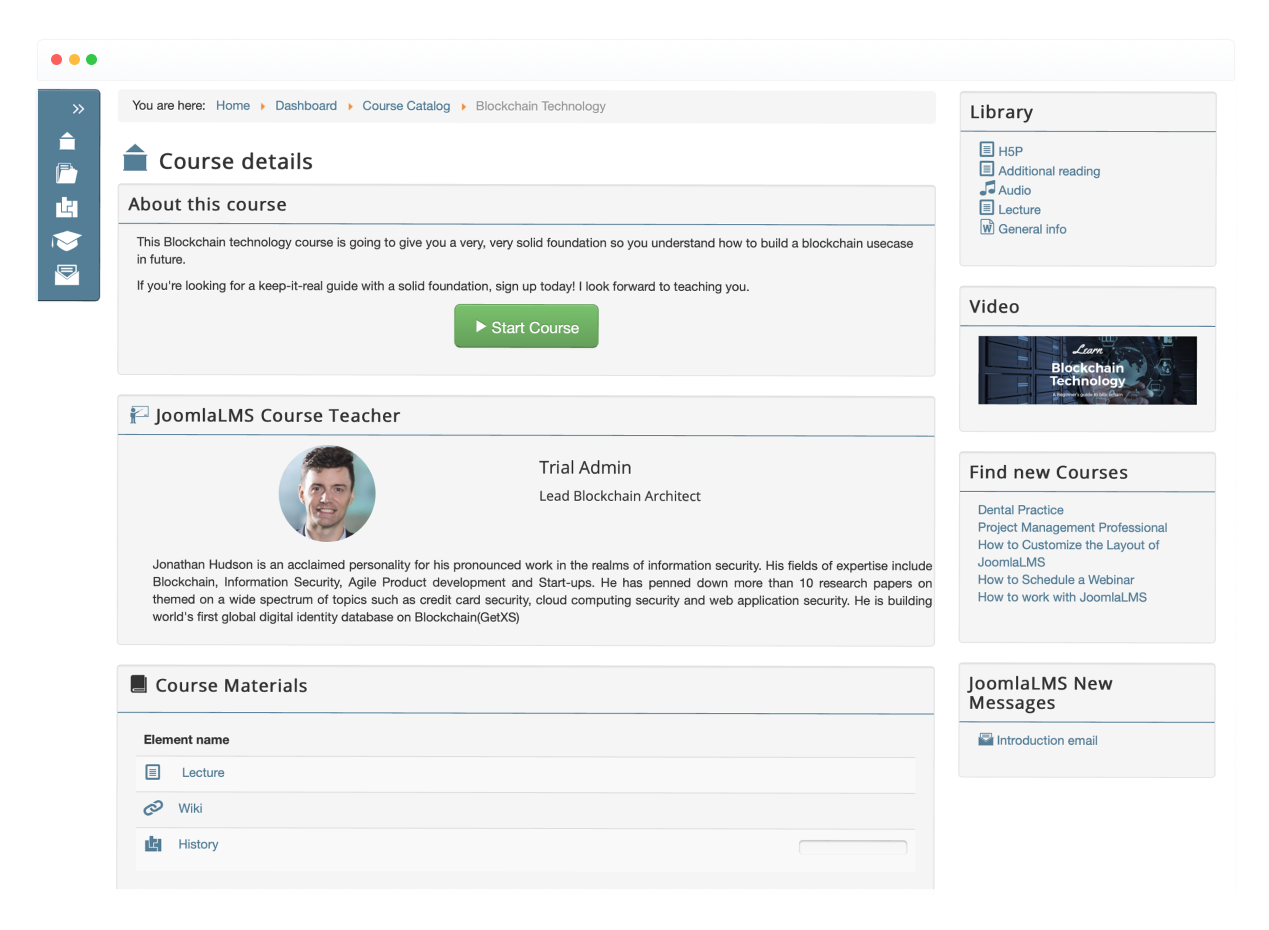This screenshot has width=1269, height=930.
Task: Click the JoomlaLMS New Messages panel heading
Action: coord(1040,693)
